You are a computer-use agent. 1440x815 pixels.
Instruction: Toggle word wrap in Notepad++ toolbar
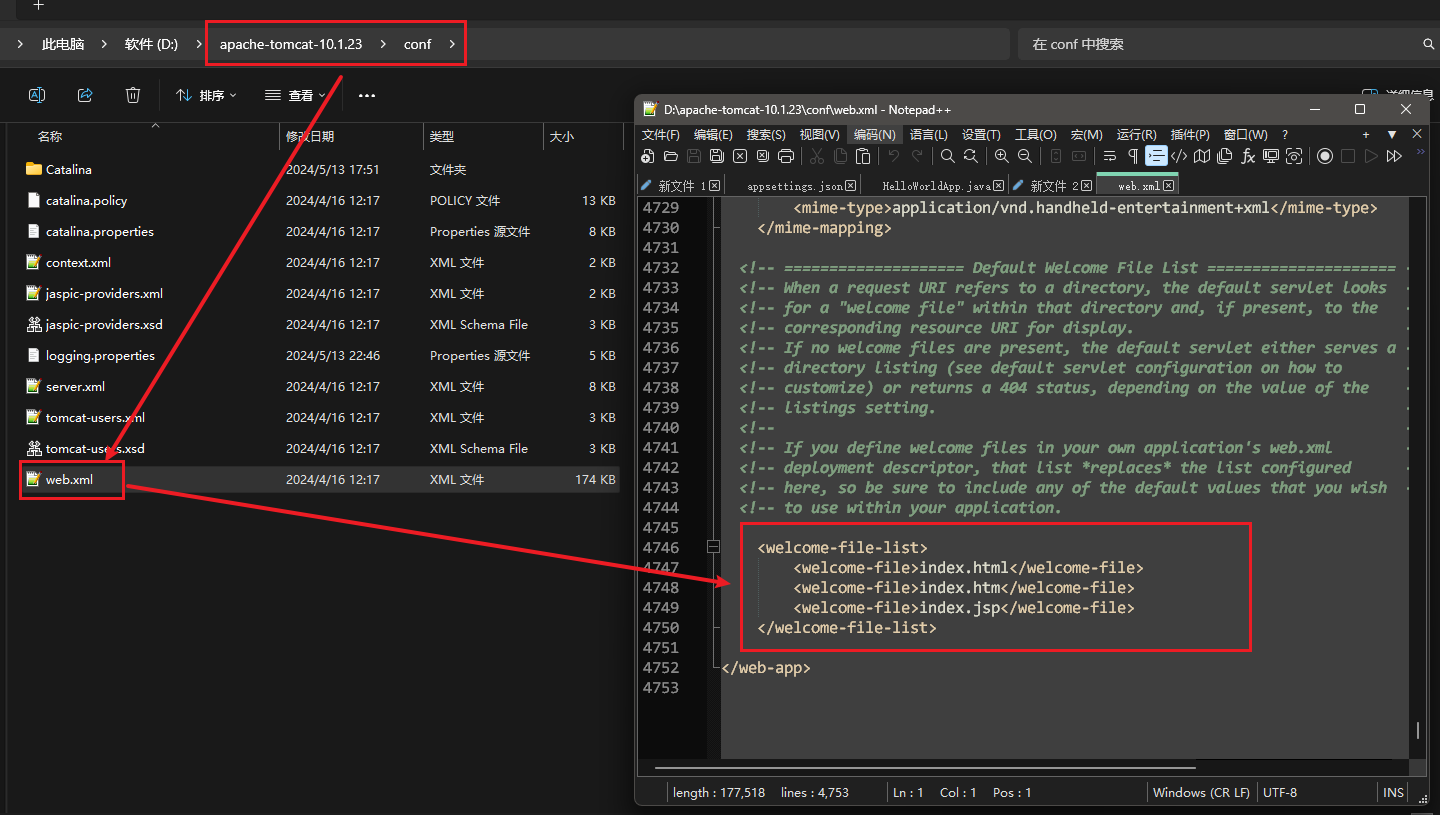pyautogui.click(x=1110, y=156)
